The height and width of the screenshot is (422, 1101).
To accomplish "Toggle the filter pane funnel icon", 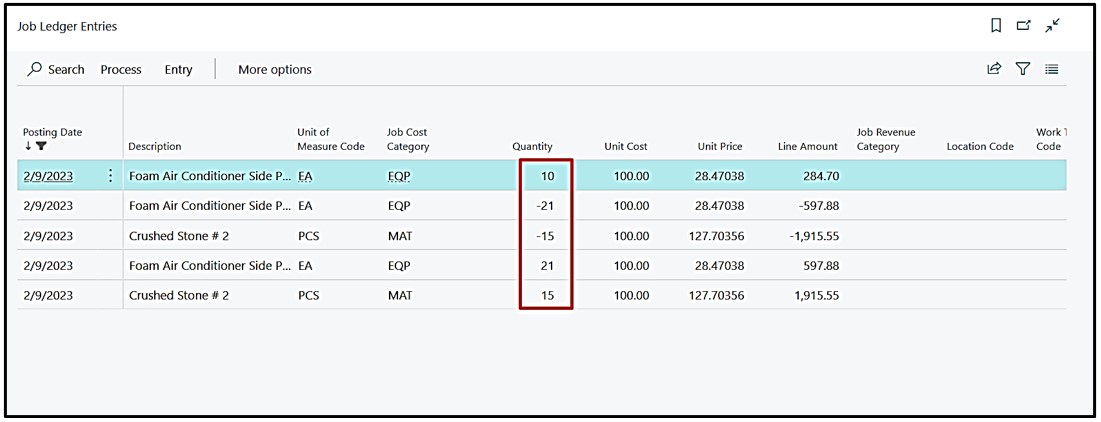I will 1023,69.
